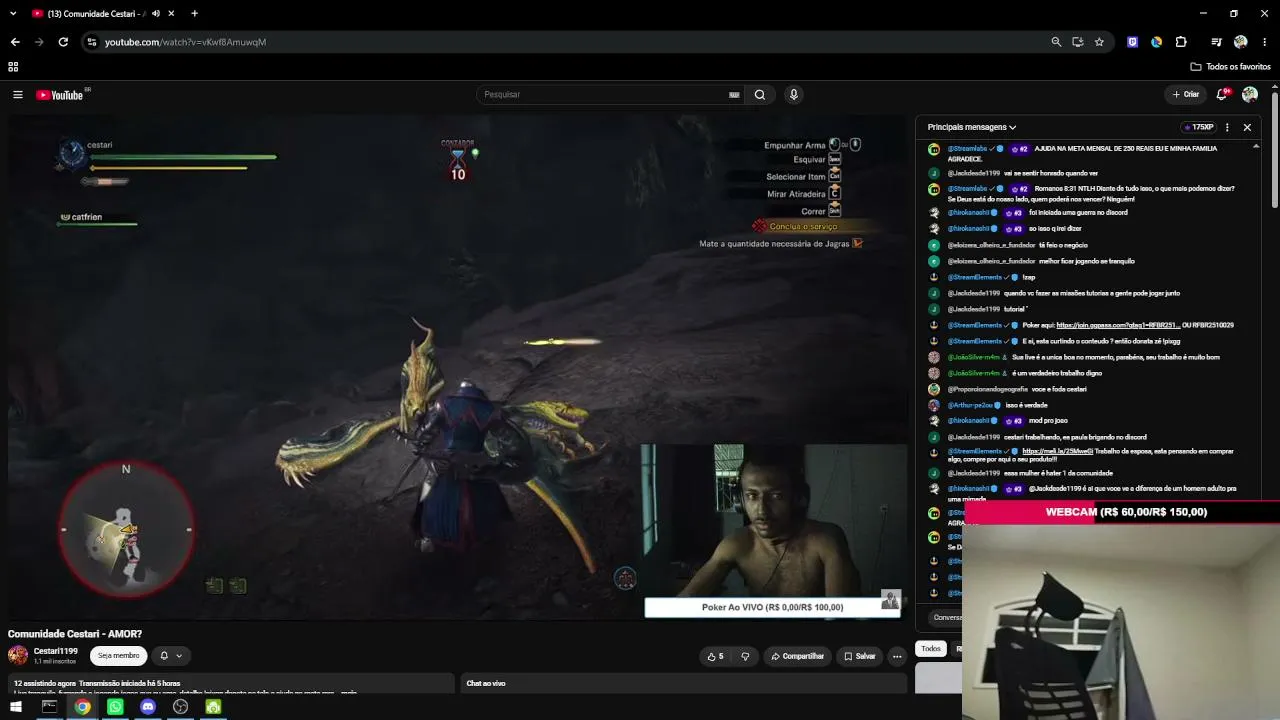Select the Todos chip
The height and width of the screenshot is (720, 1280).
931,649
